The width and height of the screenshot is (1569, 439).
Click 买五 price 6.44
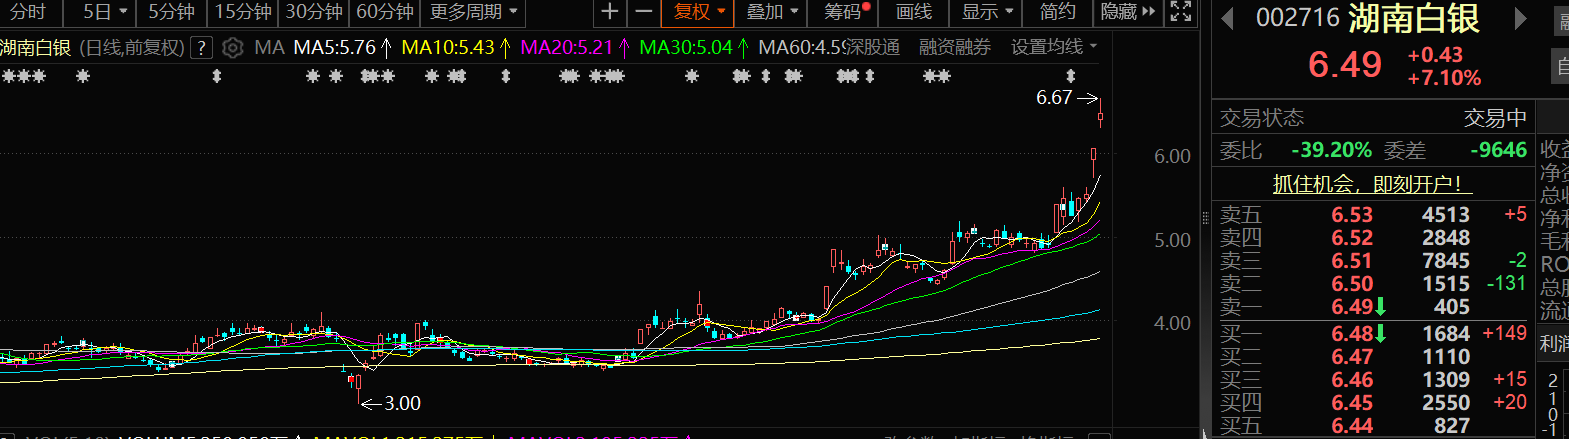[x=1352, y=426]
